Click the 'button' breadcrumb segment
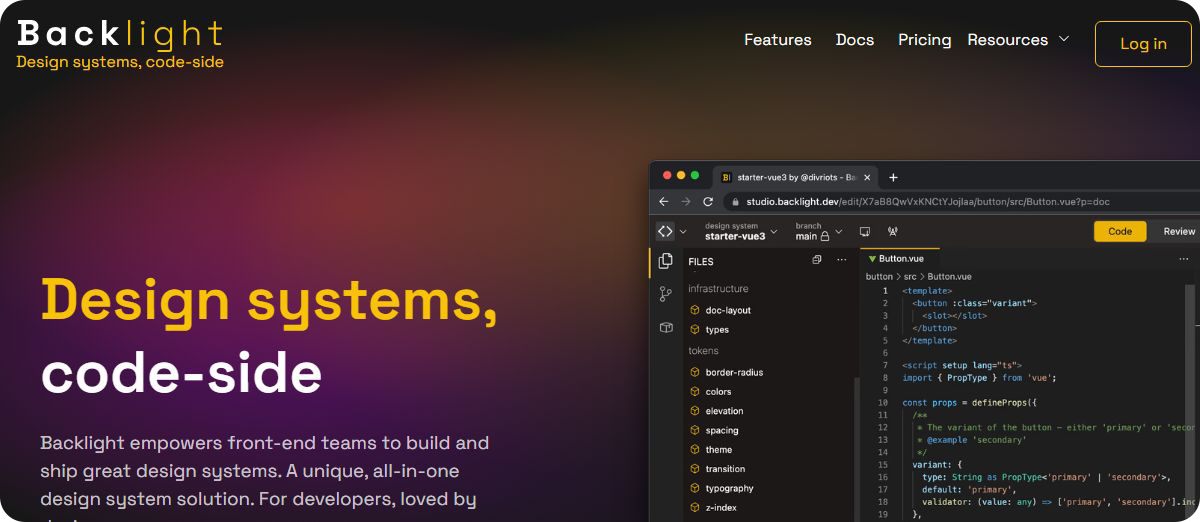1200x522 pixels. (x=879, y=277)
